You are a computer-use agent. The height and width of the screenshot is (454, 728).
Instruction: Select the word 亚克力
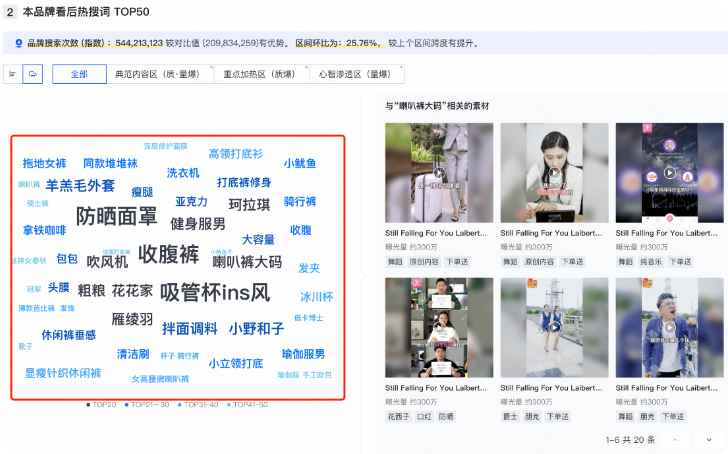tap(191, 202)
